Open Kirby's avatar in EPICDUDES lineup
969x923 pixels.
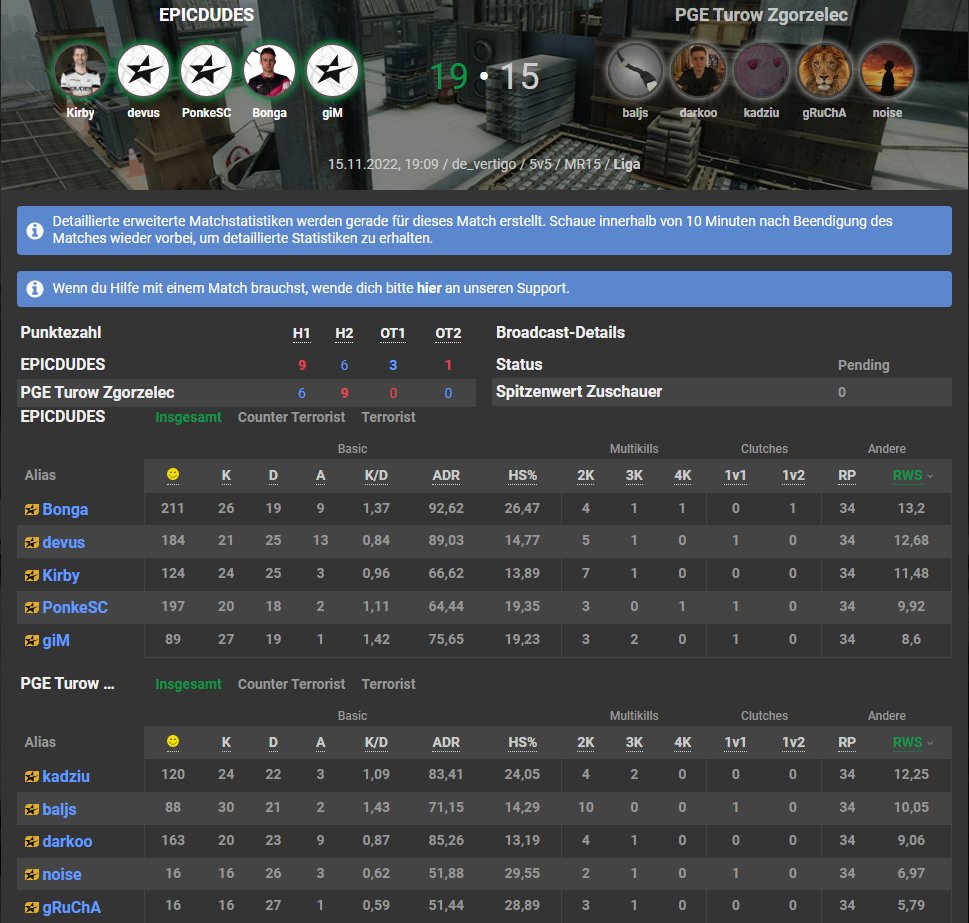[80, 71]
